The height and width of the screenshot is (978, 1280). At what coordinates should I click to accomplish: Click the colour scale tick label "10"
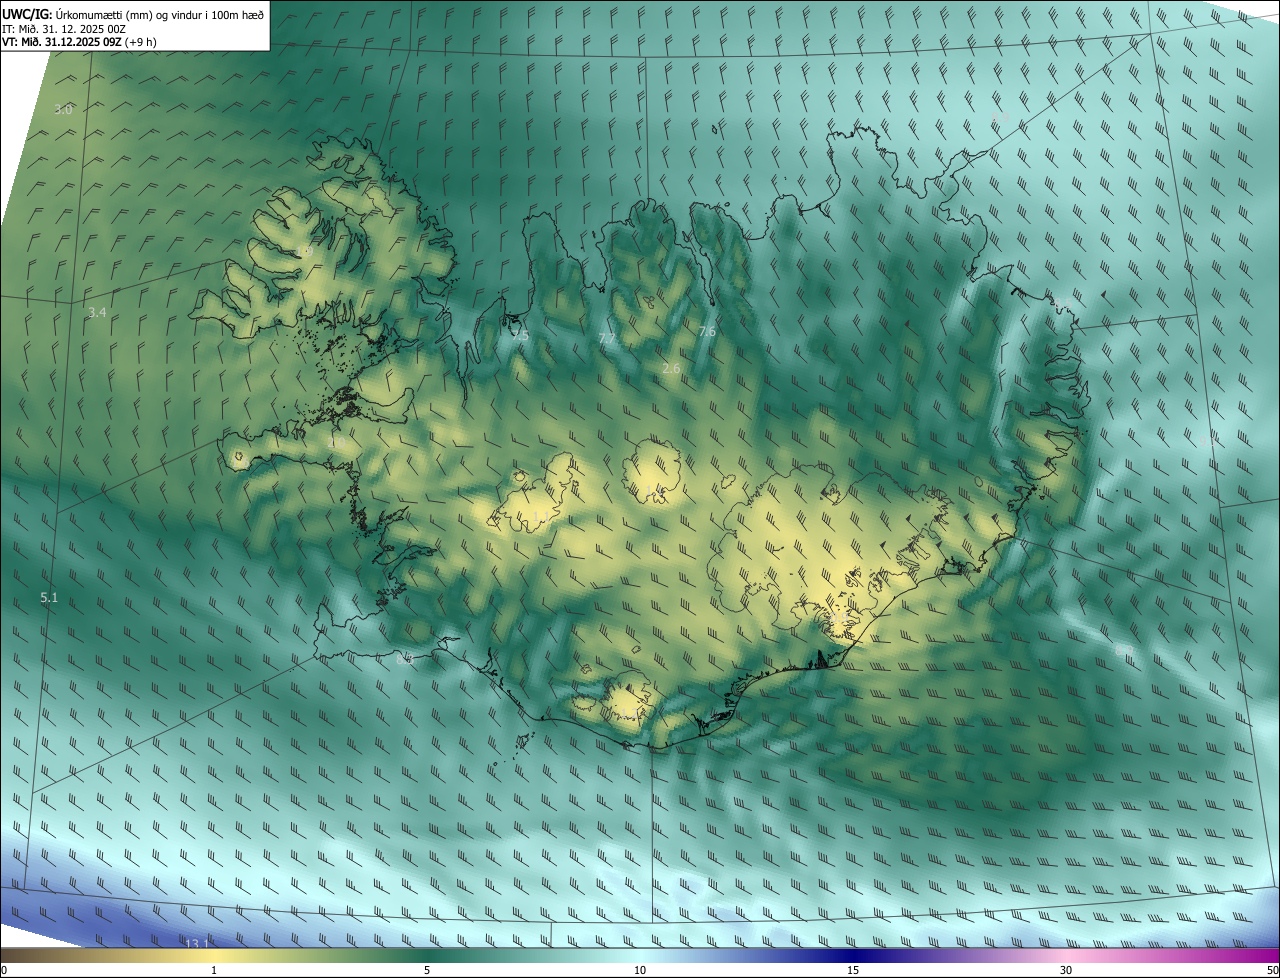pyautogui.click(x=640, y=971)
